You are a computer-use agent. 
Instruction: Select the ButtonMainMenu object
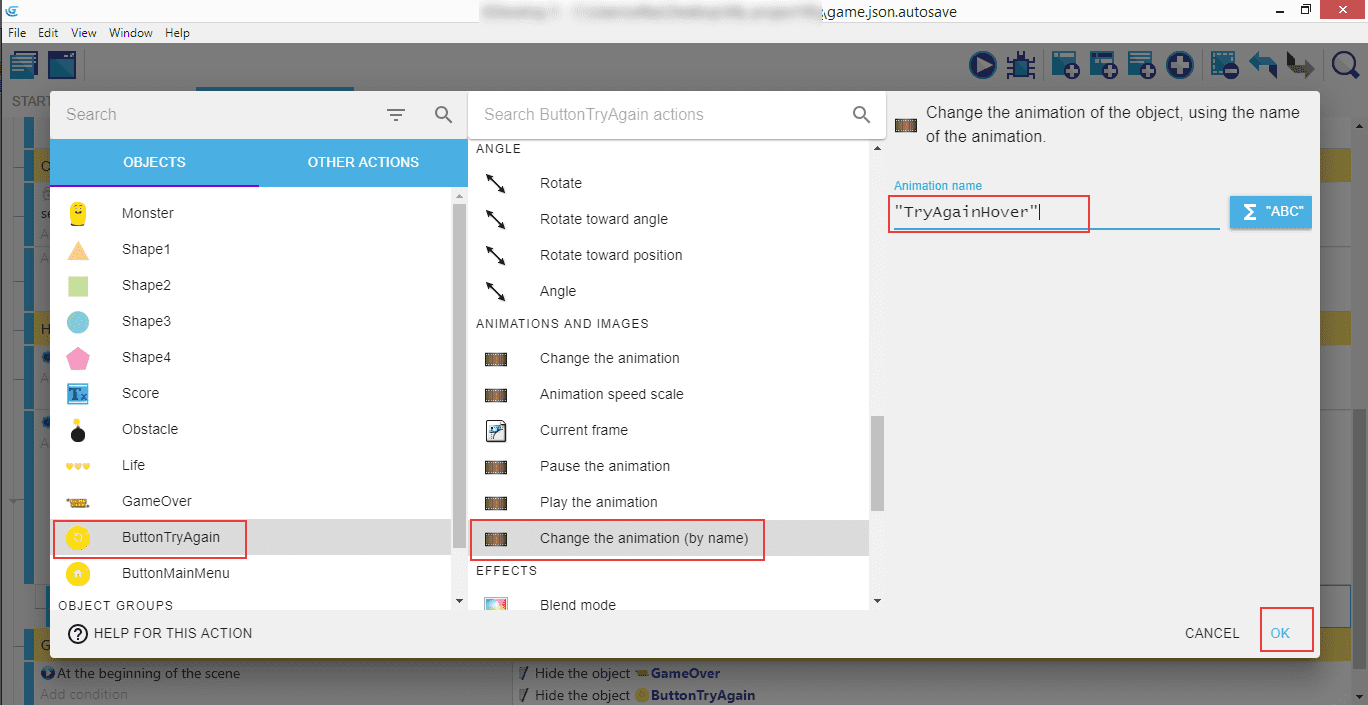[175, 573]
